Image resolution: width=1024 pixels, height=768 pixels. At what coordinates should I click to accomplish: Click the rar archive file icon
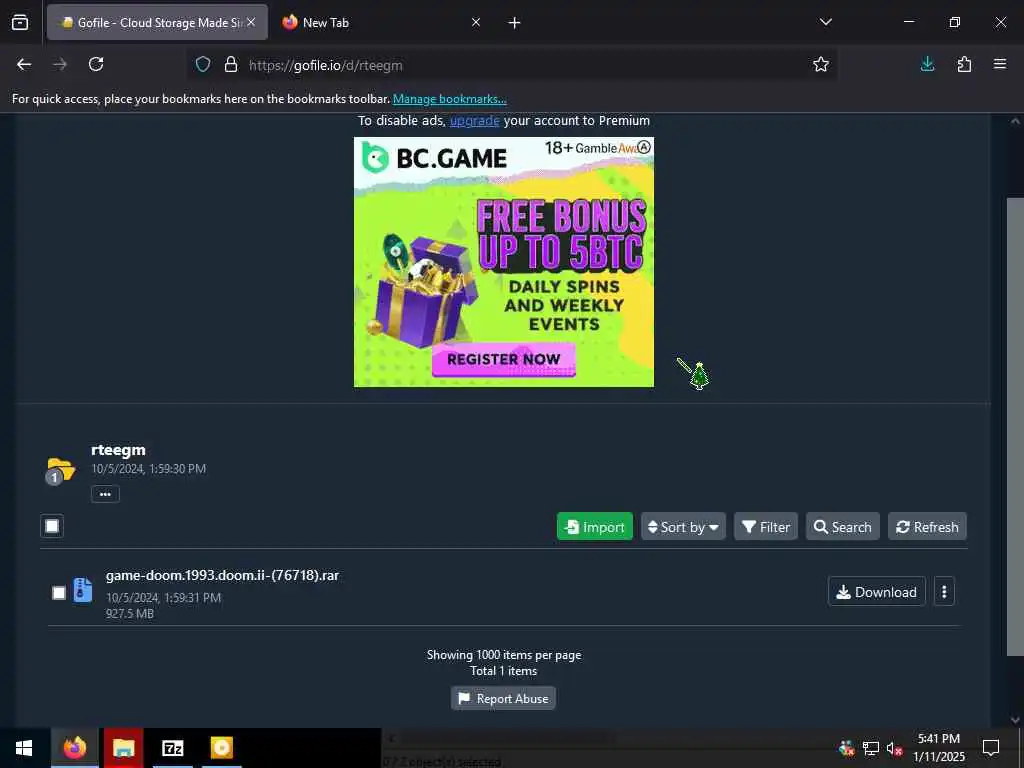coord(82,590)
